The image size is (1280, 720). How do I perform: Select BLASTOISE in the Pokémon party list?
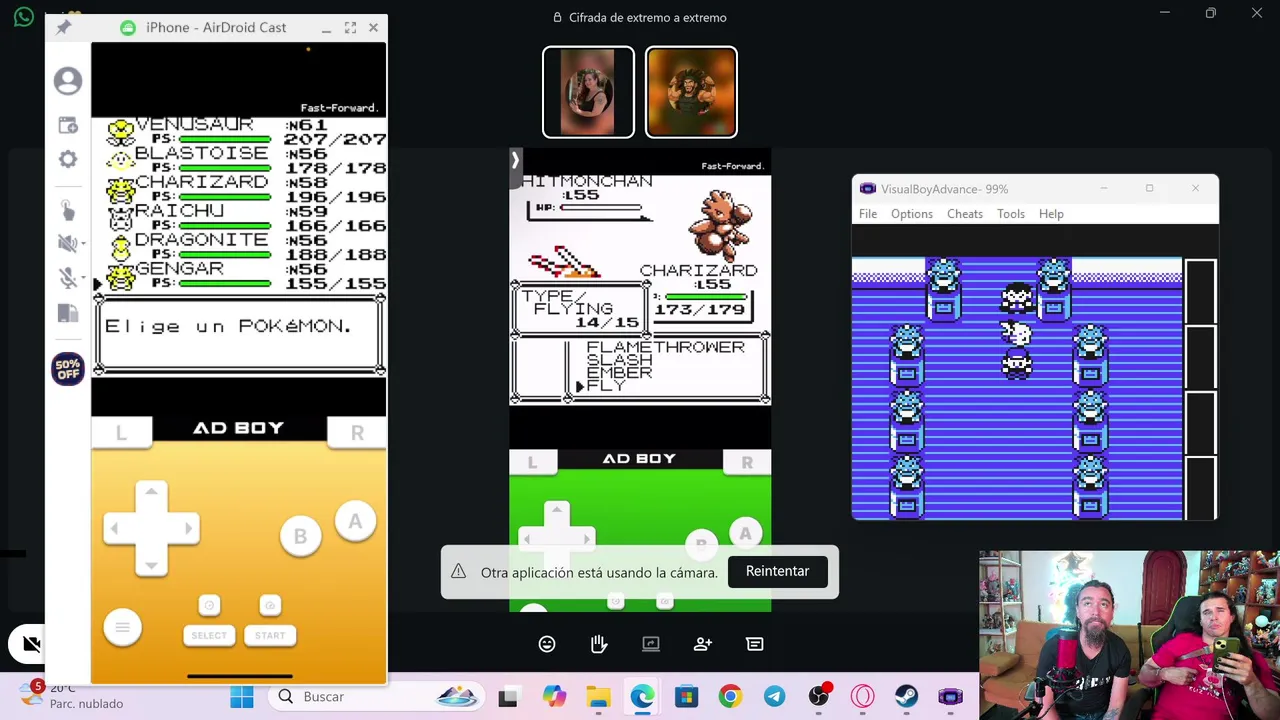click(201, 153)
